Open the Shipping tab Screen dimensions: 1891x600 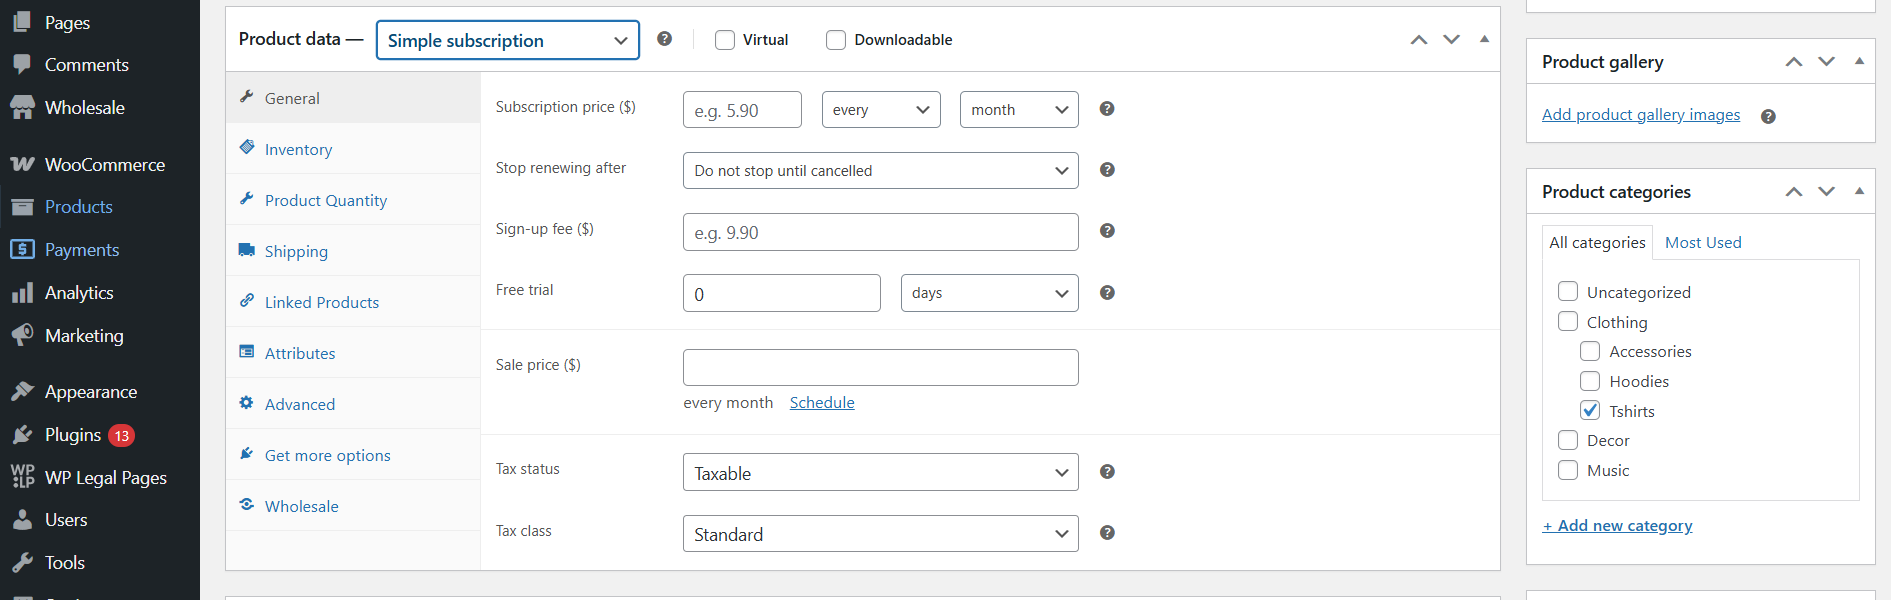[353, 251]
